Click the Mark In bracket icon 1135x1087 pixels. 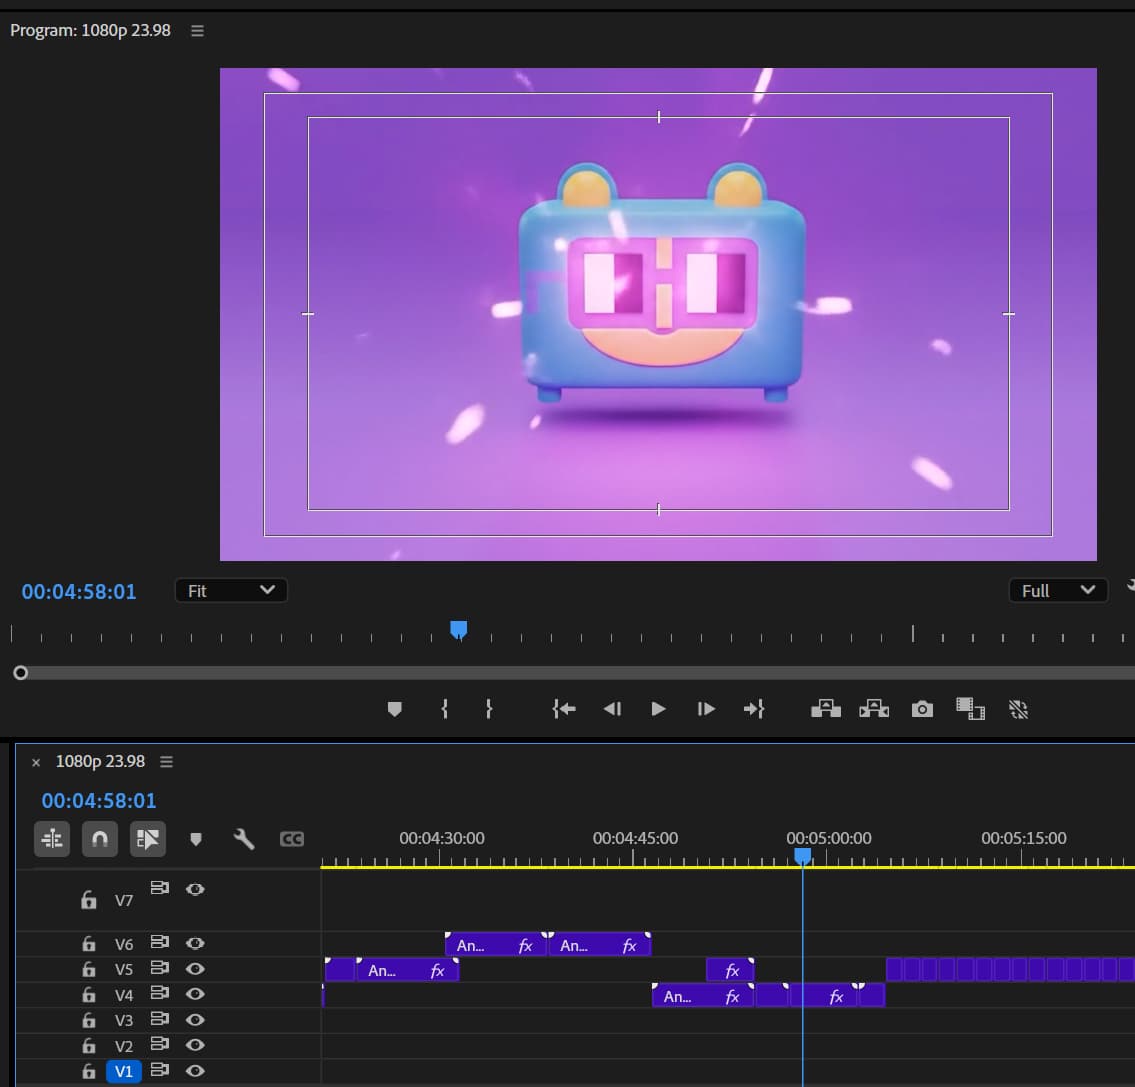(445, 709)
